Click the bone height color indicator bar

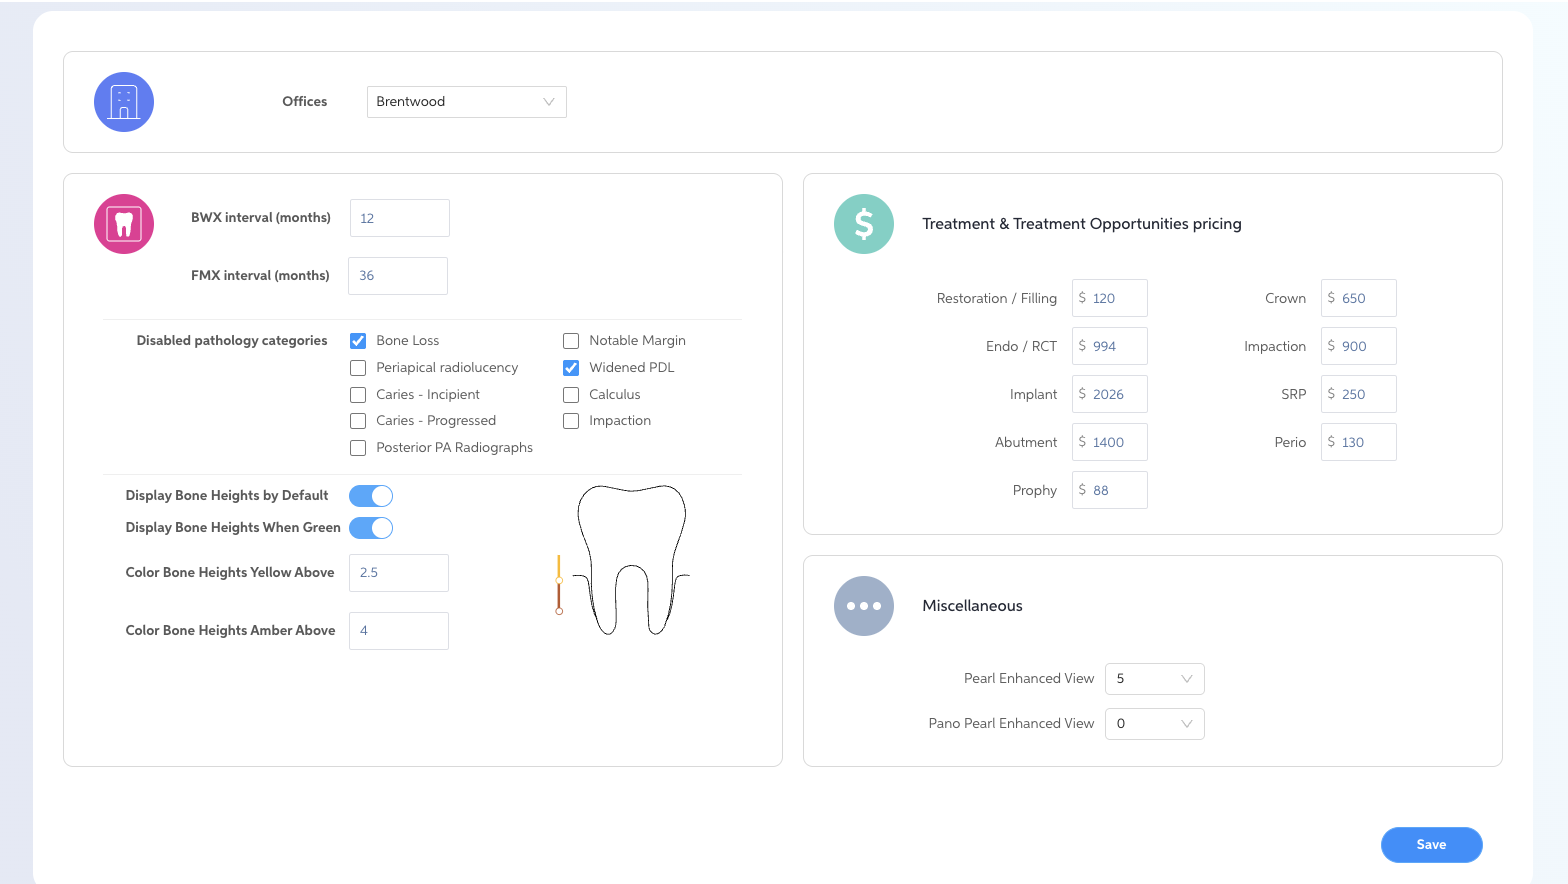click(559, 585)
